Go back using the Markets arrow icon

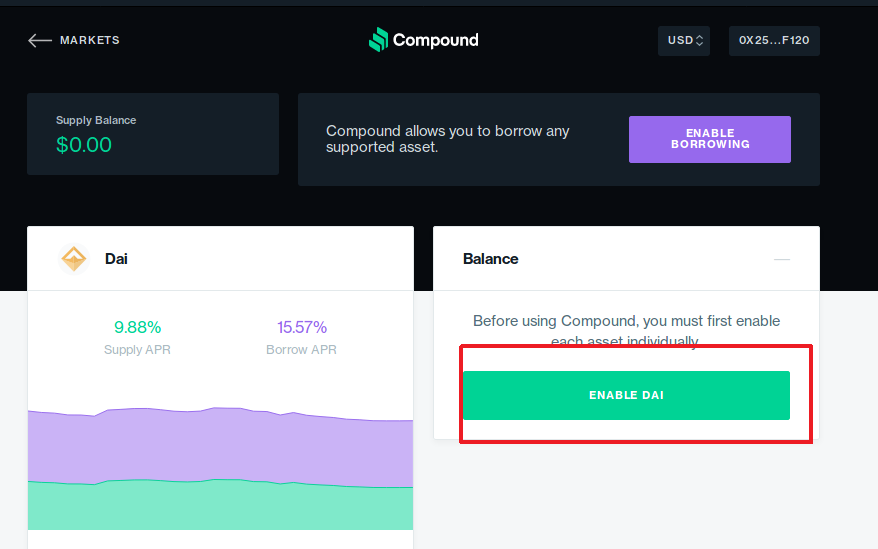(40, 40)
